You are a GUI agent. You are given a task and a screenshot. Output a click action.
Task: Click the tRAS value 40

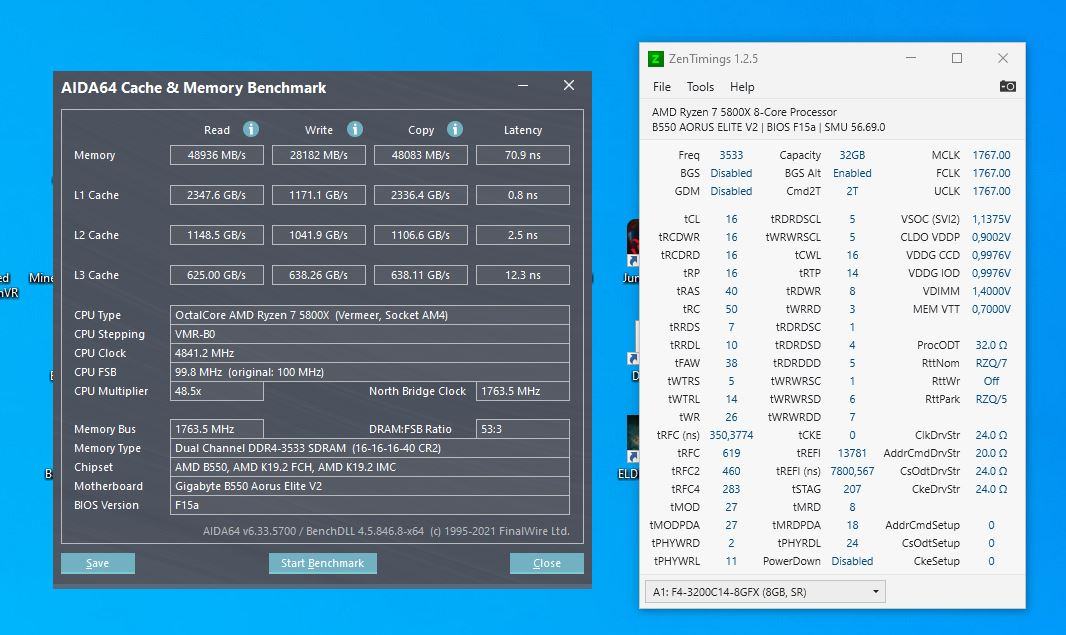(731, 291)
